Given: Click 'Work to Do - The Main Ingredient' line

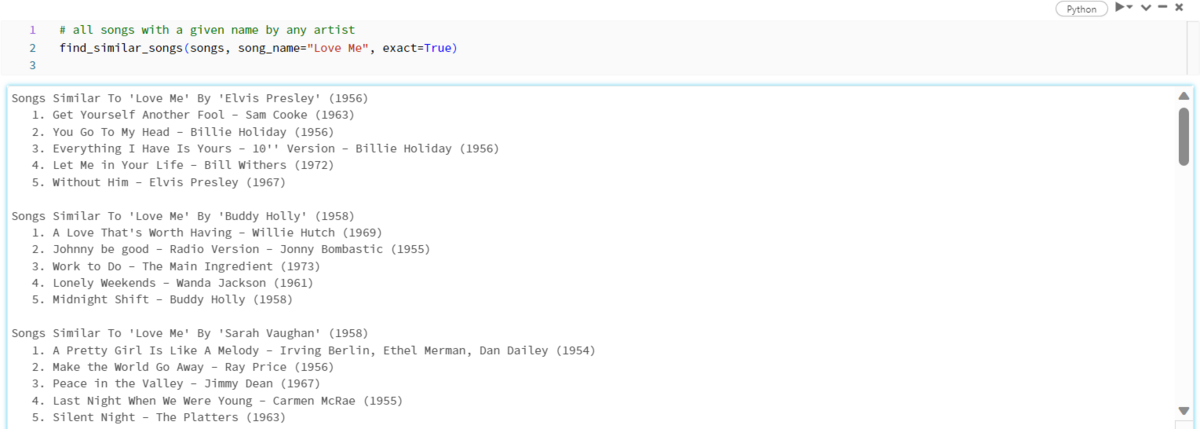Looking at the screenshot, I should tap(175, 266).
